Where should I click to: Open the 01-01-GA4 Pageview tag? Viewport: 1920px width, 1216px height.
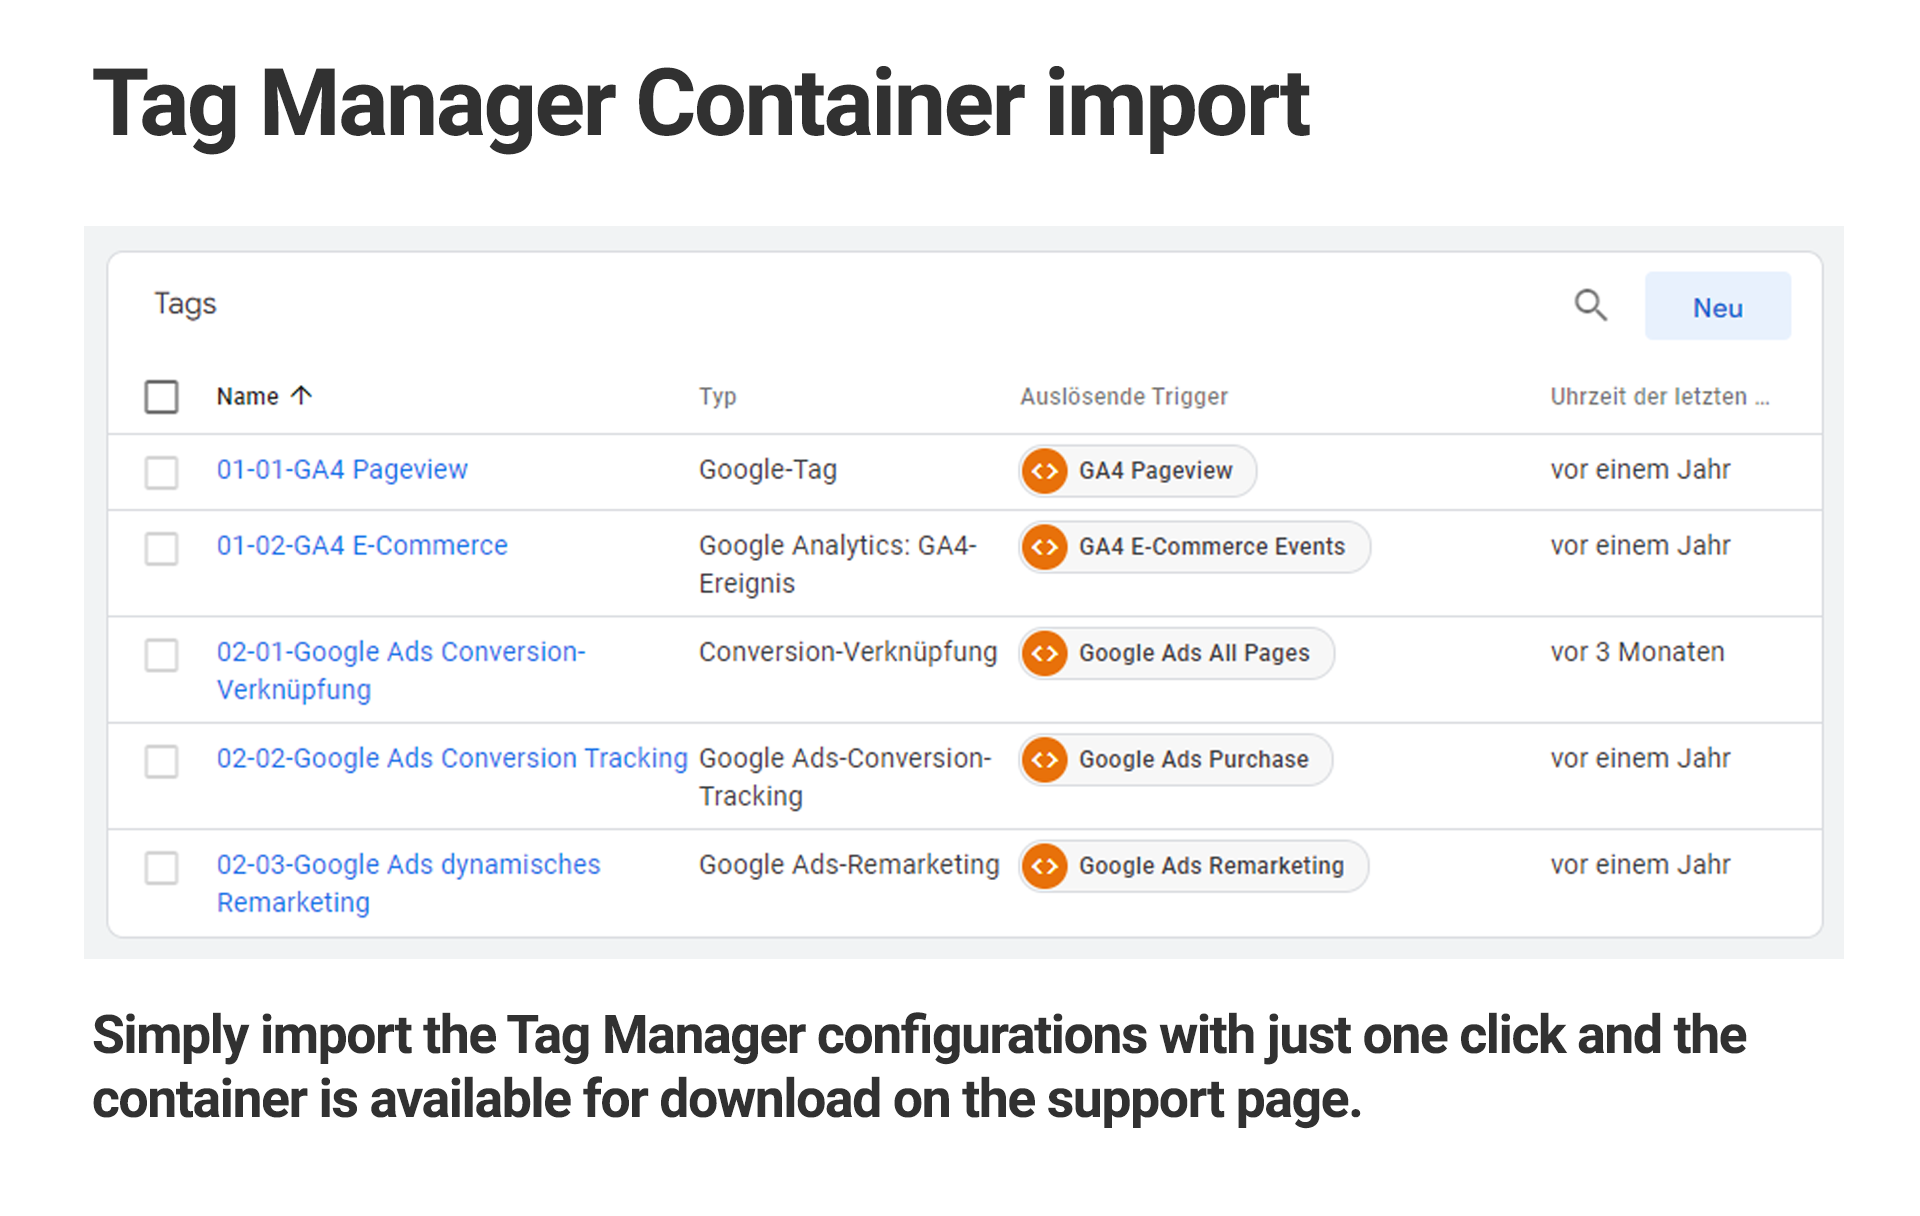click(342, 469)
